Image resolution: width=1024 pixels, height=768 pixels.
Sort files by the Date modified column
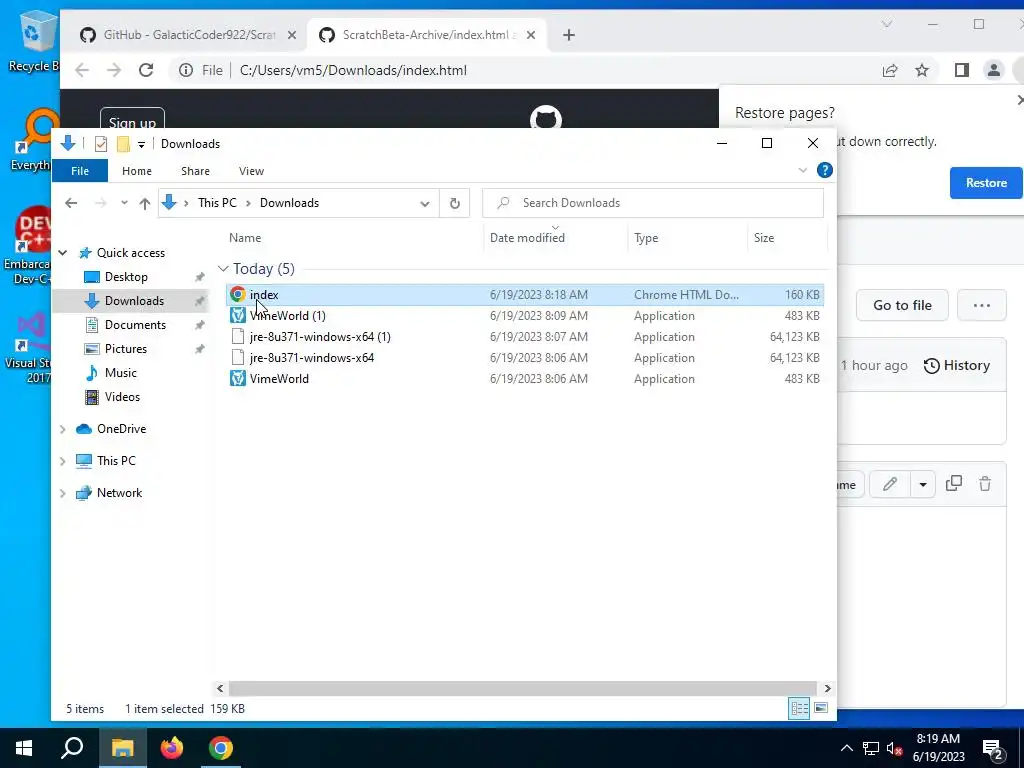pyautogui.click(x=527, y=238)
